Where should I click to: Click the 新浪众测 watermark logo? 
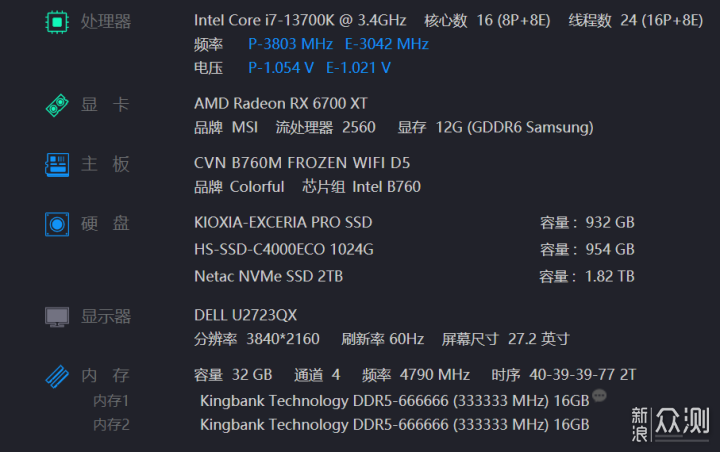pos(669,424)
